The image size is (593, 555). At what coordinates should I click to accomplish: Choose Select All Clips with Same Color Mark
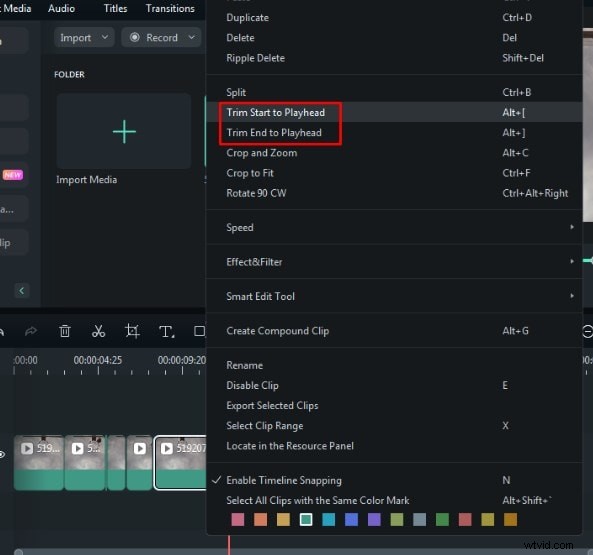pyautogui.click(x=393, y=500)
